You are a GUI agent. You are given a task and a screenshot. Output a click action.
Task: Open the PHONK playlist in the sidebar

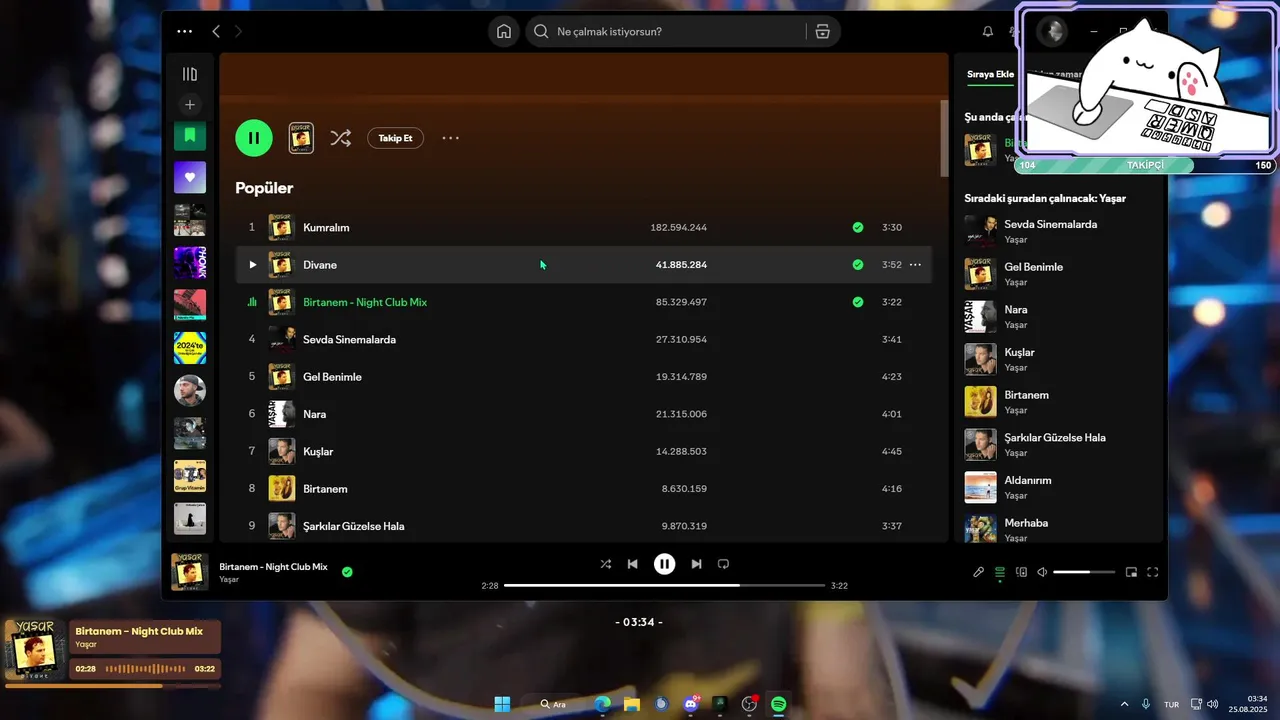(190, 263)
